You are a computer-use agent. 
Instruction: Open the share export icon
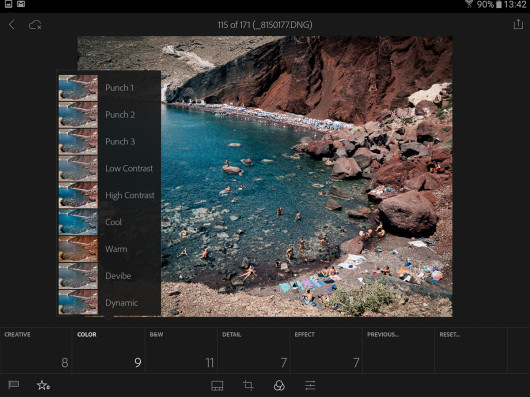pyautogui.click(x=518, y=24)
